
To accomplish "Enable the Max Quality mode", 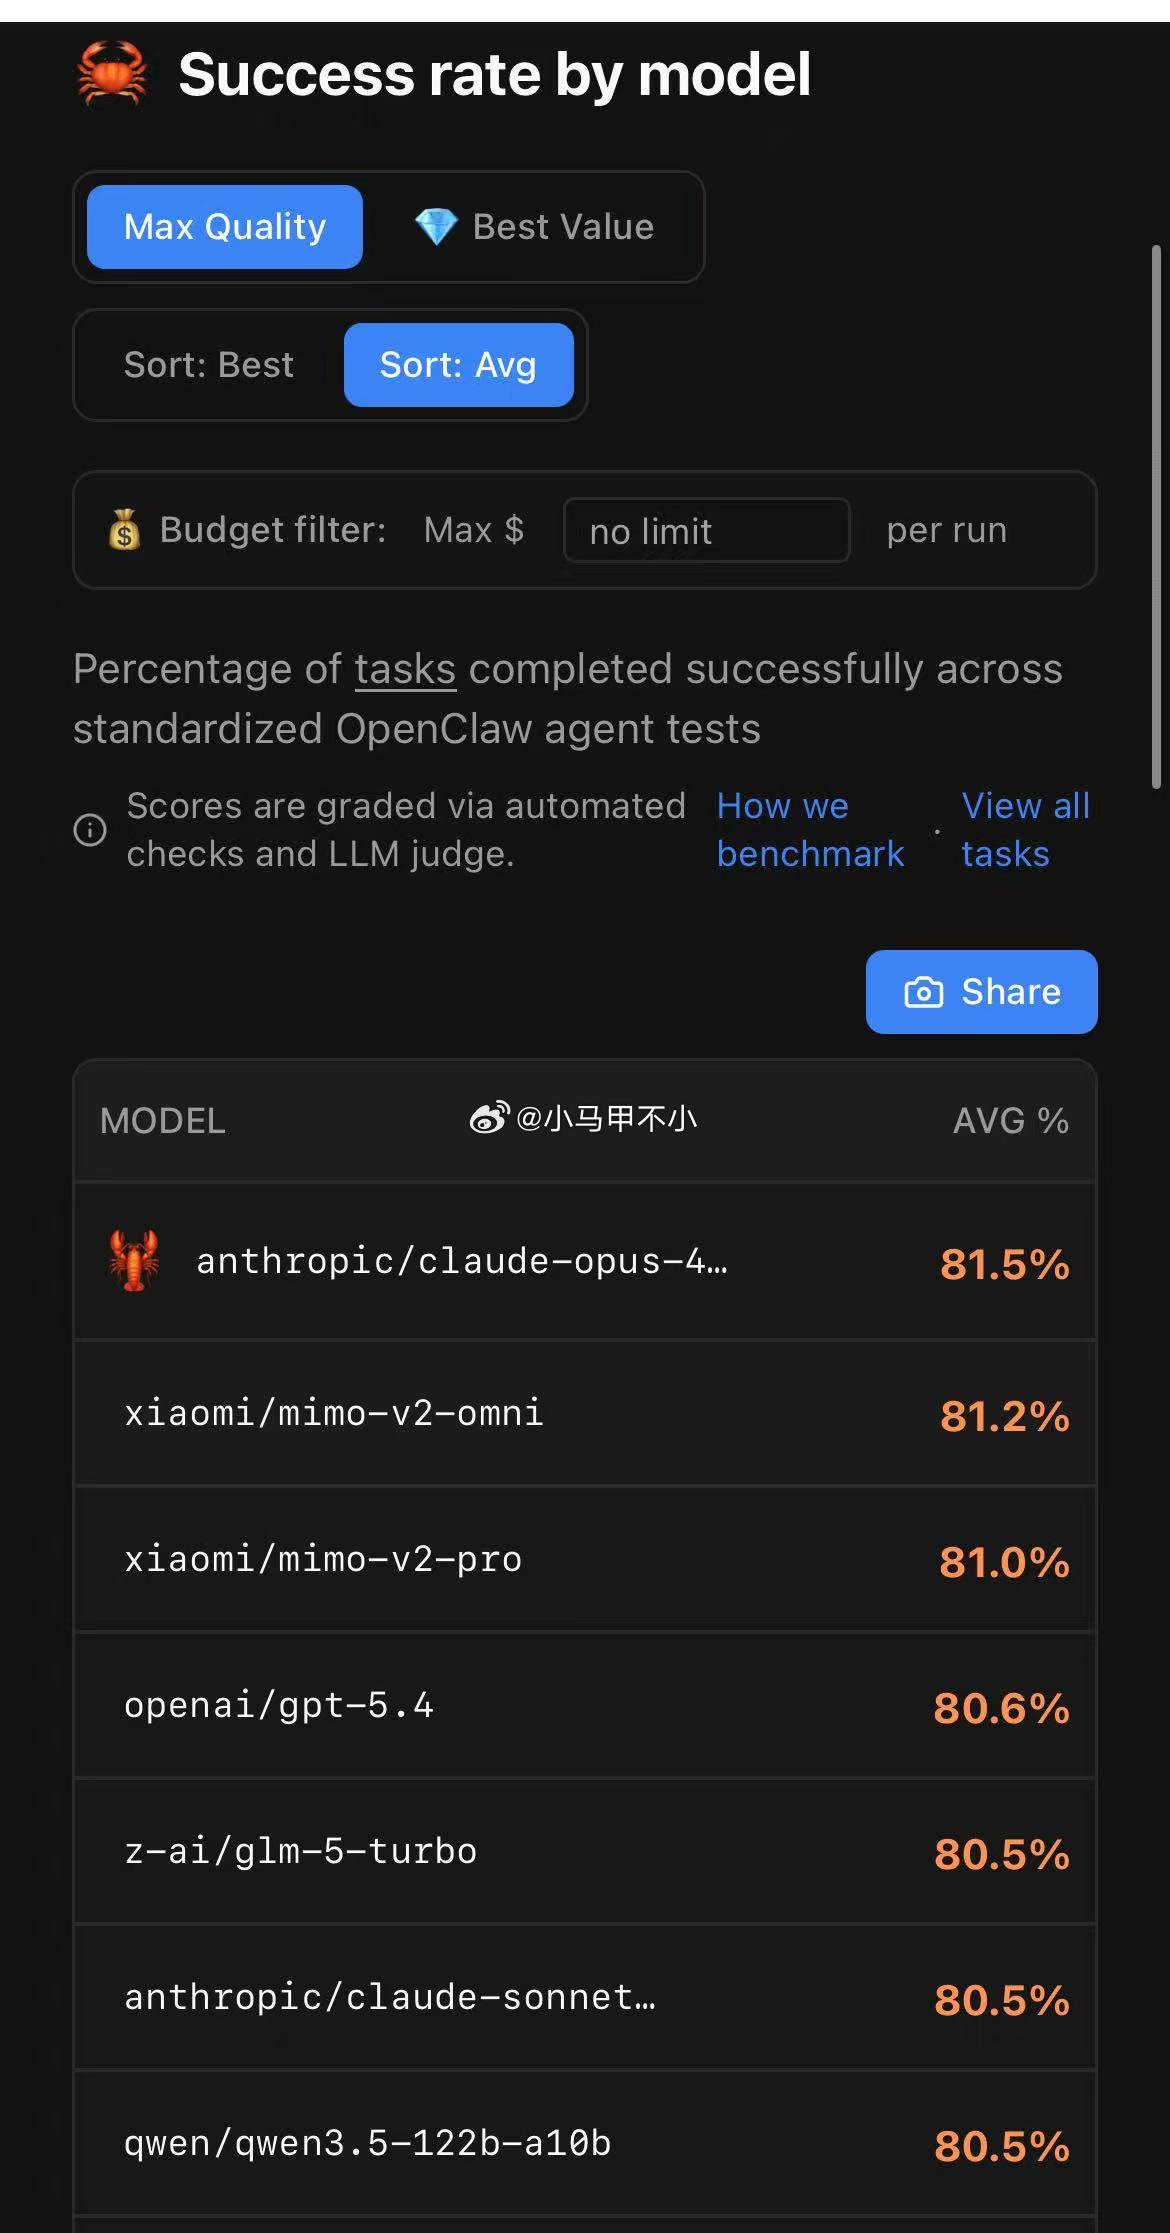I will (x=223, y=226).
